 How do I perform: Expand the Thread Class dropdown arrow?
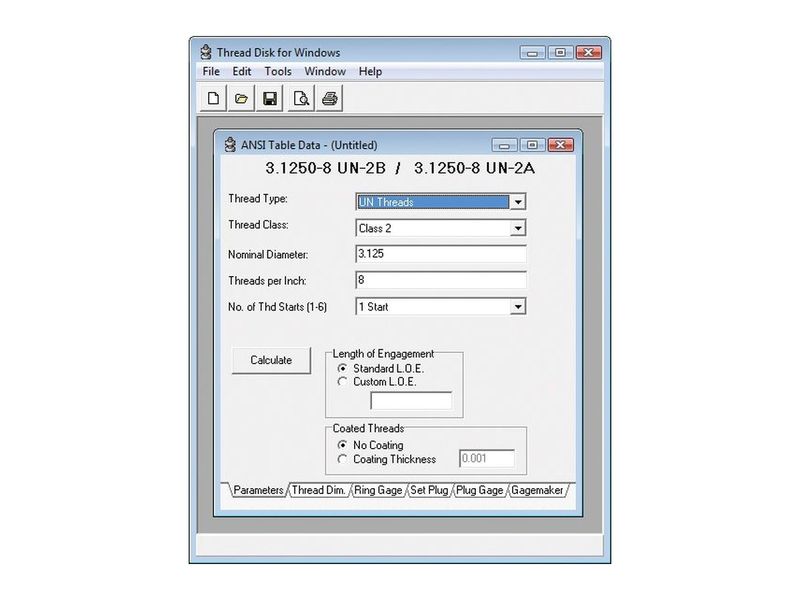coord(518,228)
